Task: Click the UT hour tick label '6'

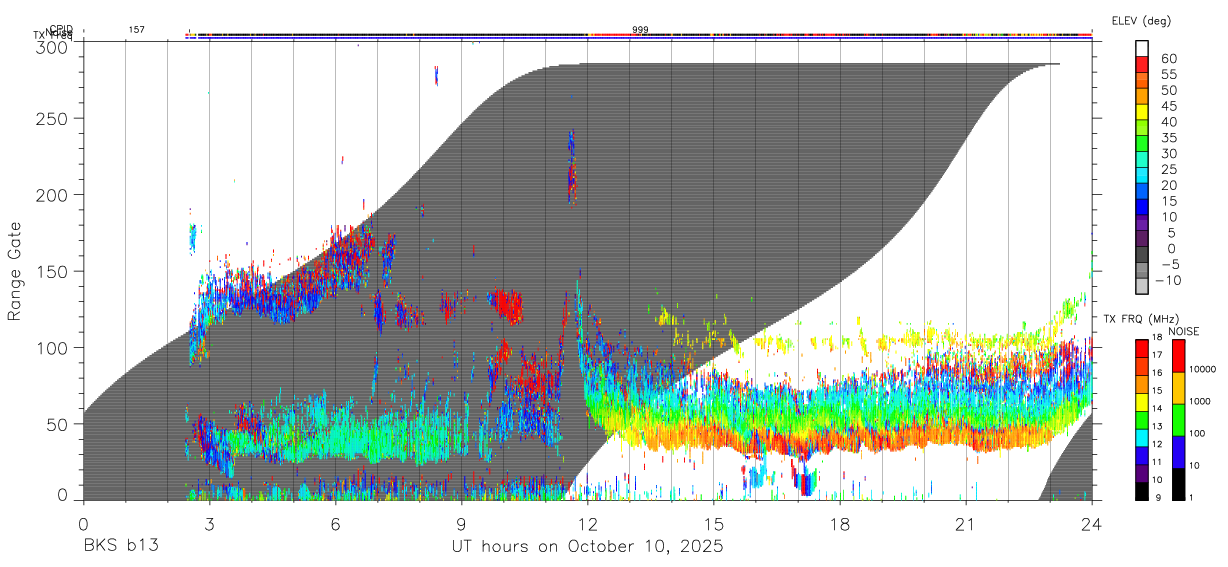Action: pos(335,524)
